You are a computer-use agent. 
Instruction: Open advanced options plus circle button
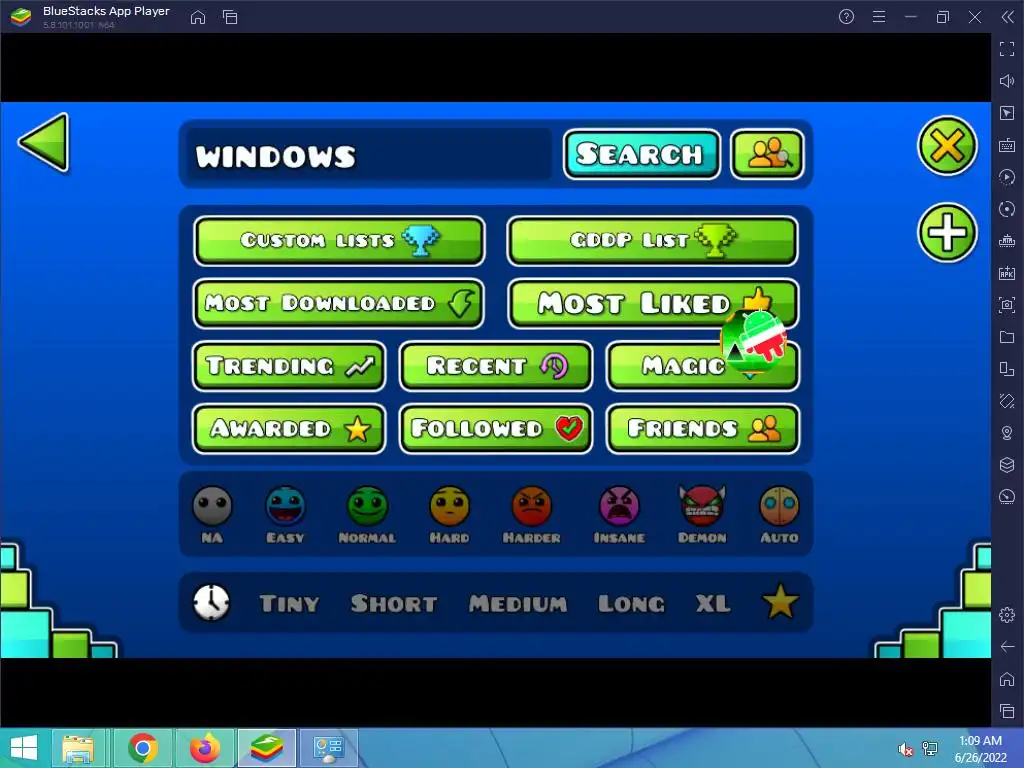pyautogui.click(x=947, y=232)
